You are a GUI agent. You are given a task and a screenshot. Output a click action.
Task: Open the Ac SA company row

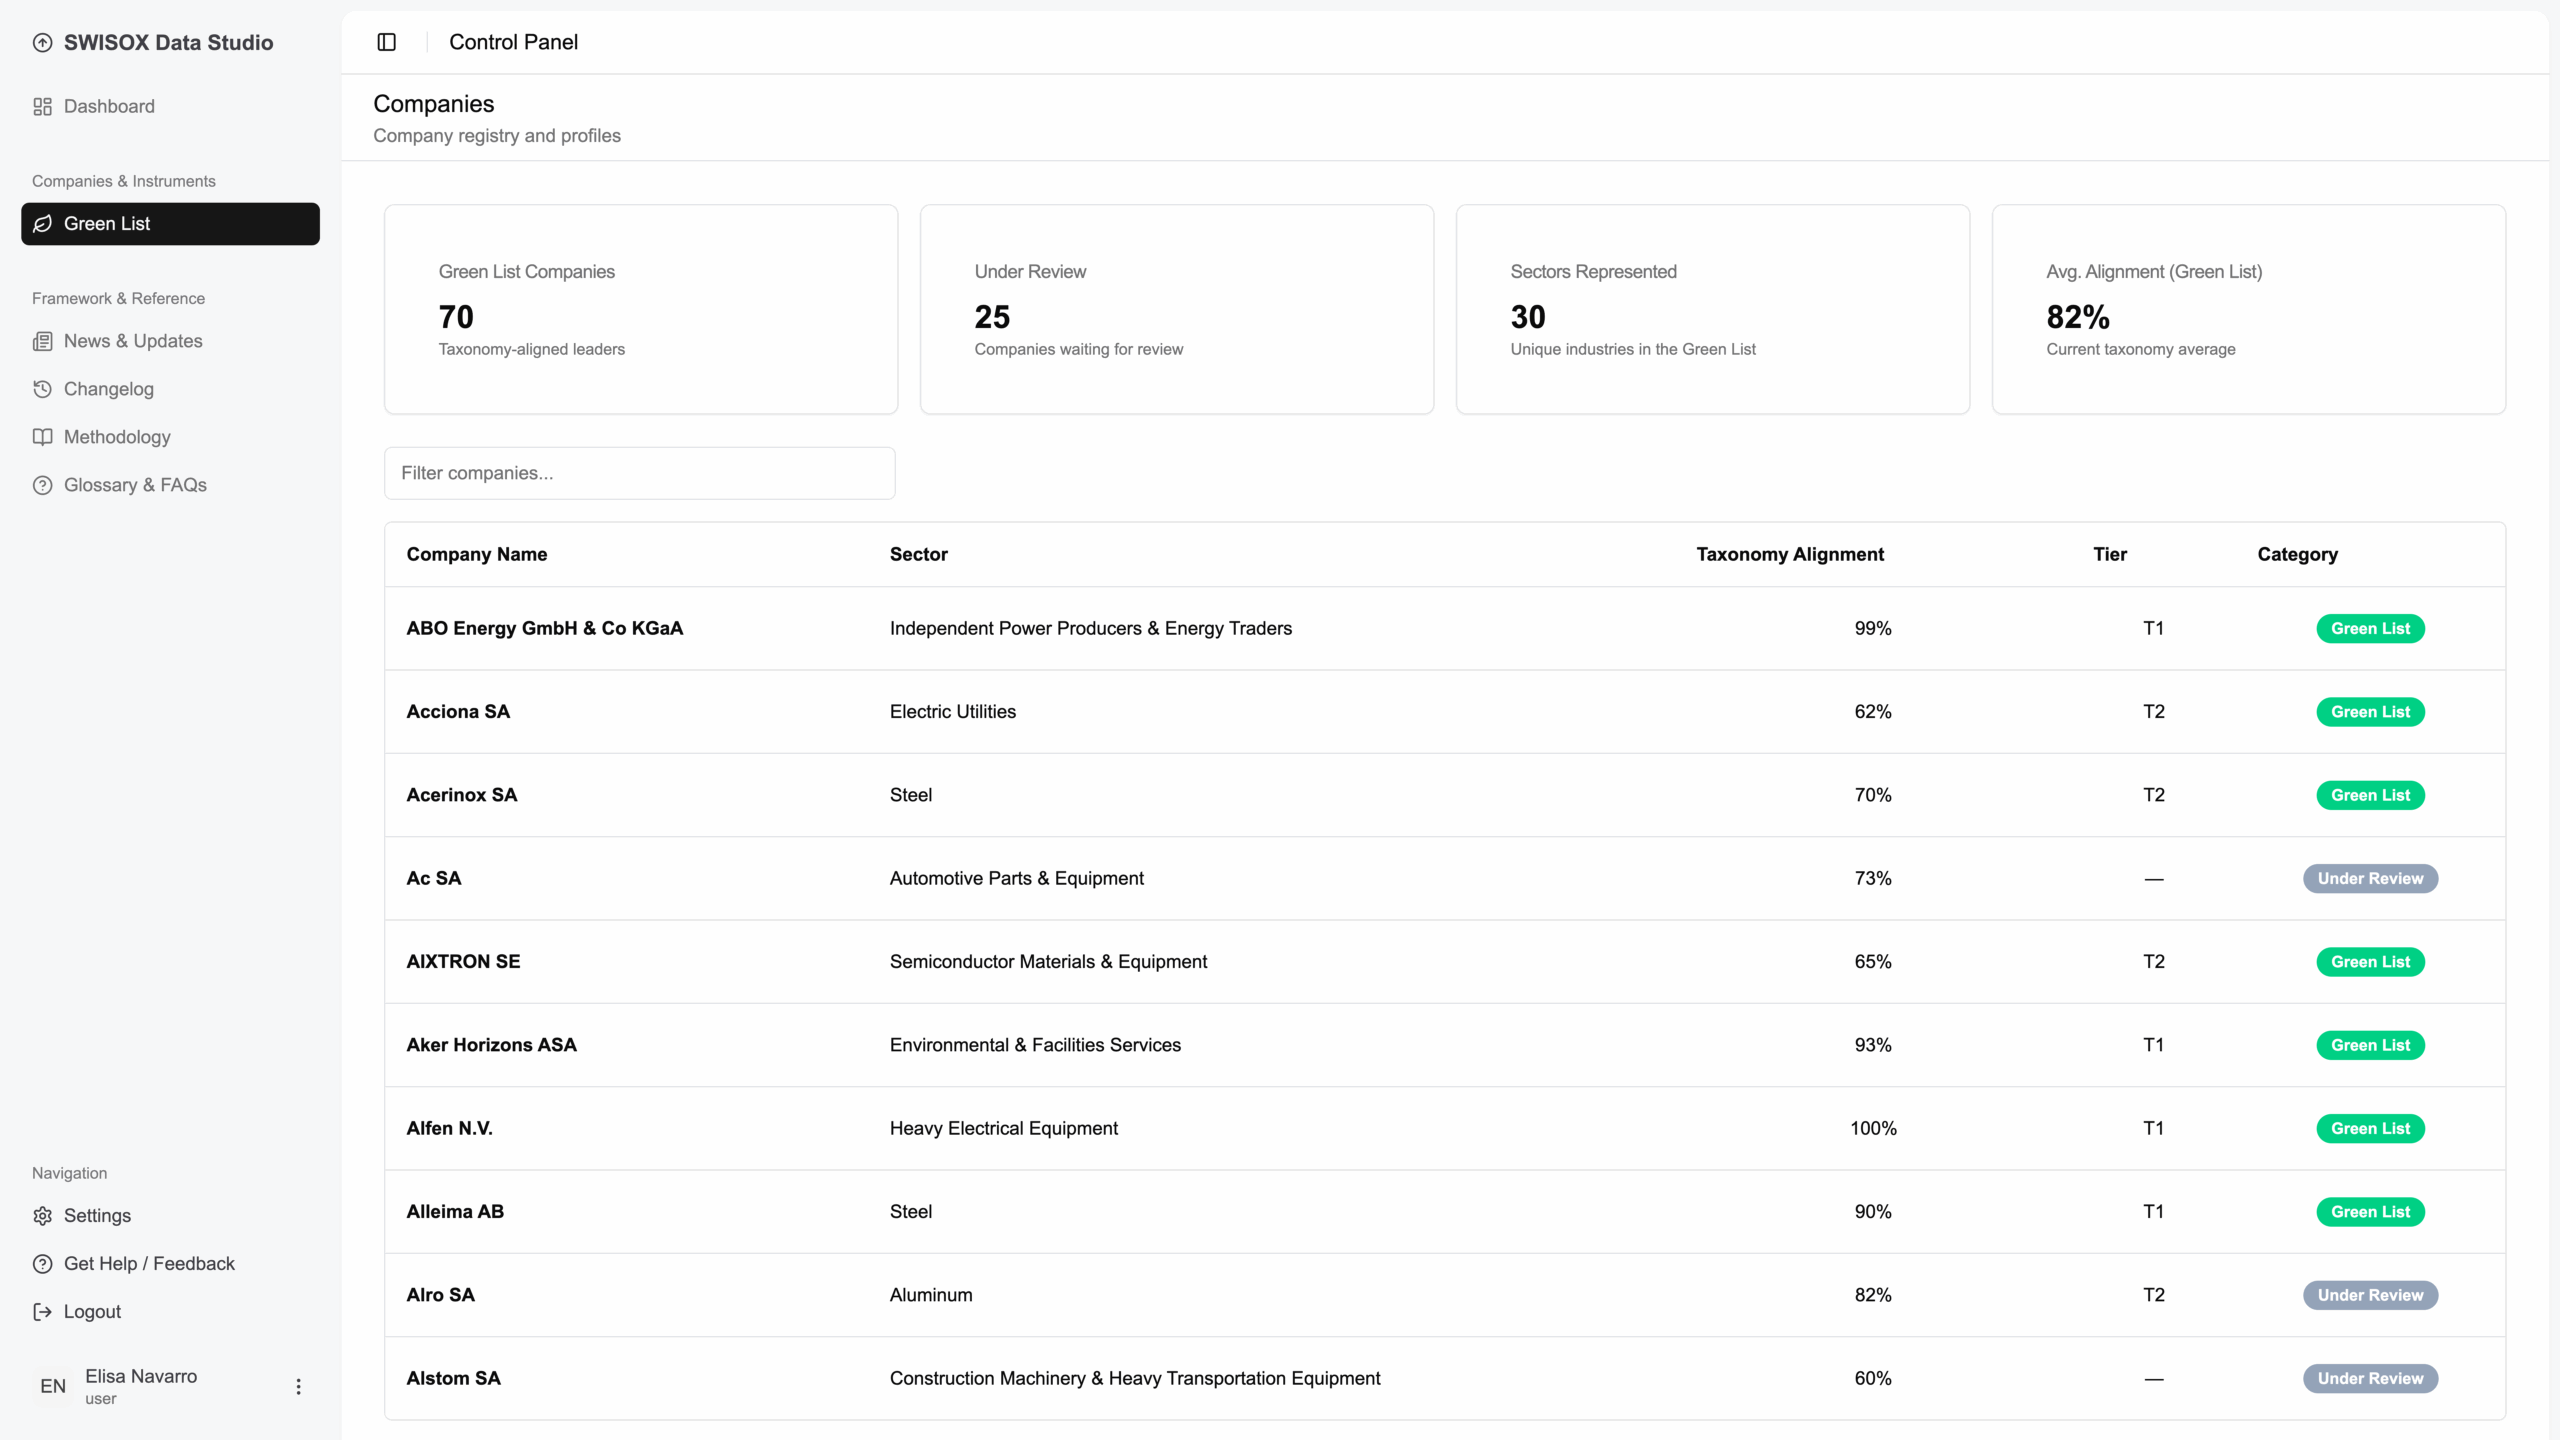pyautogui.click(x=1445, y=878)
